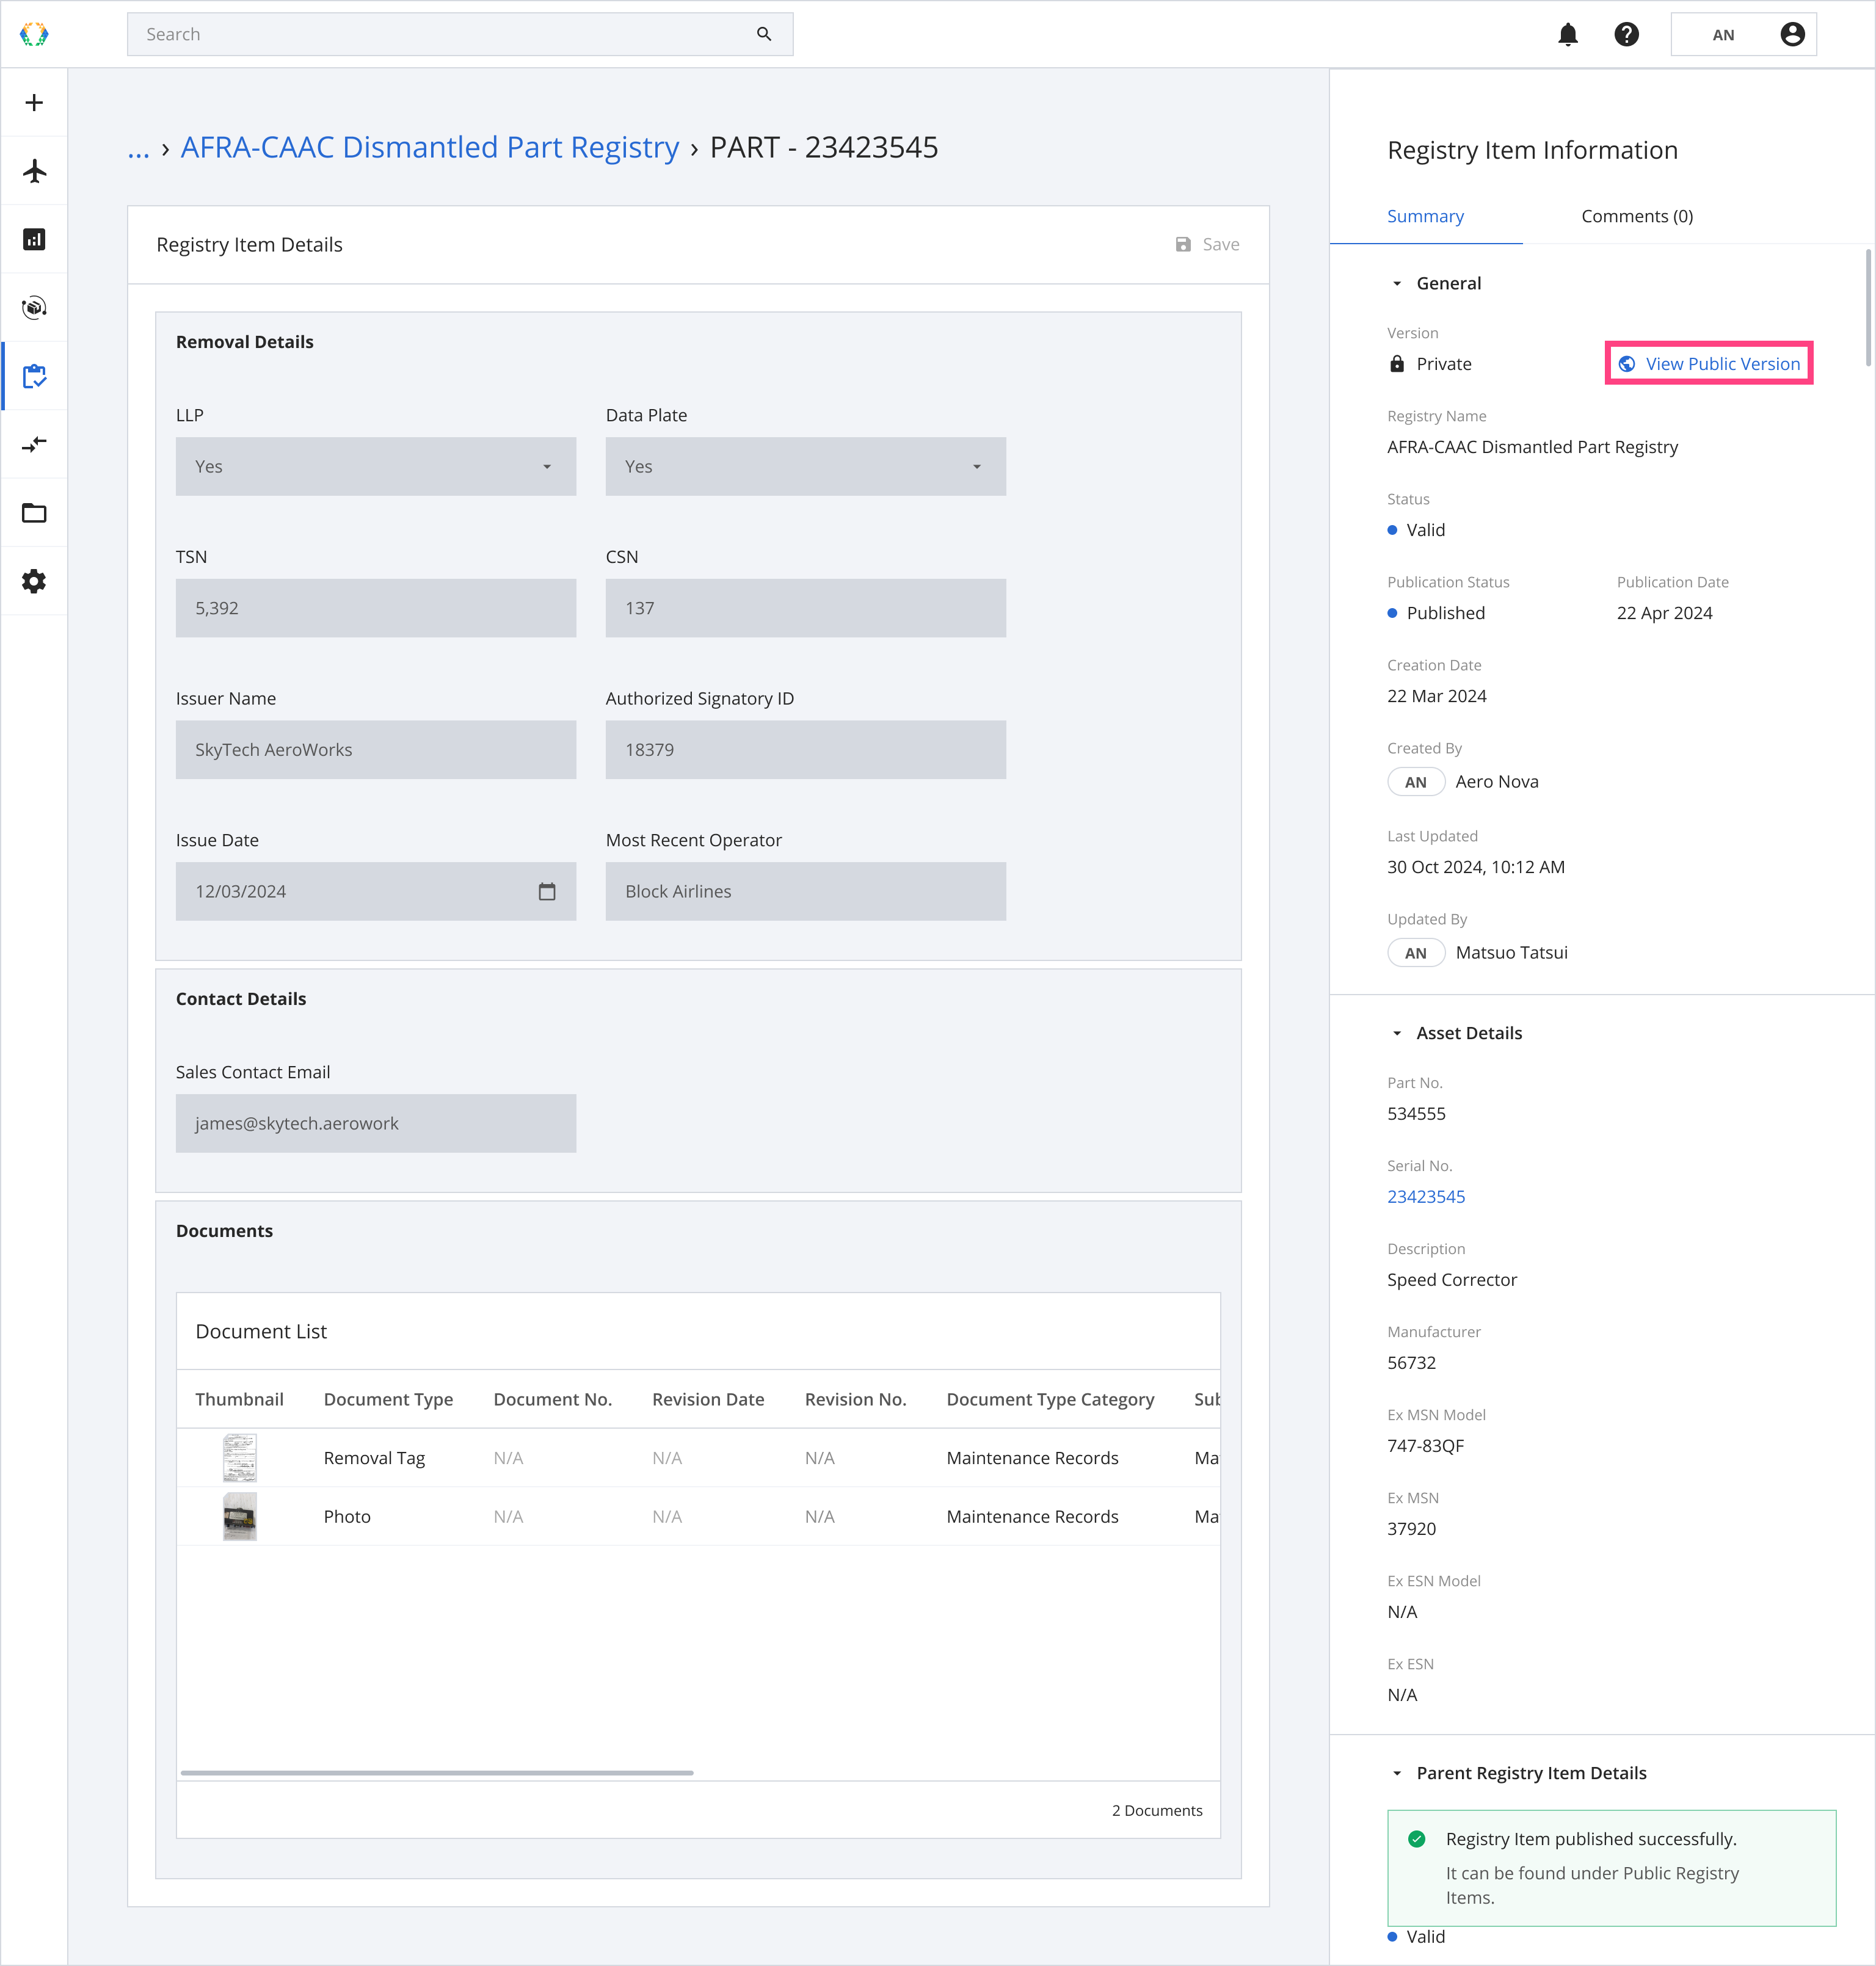Screen dimensions: 1876x1966
Task: Collapse the General section
Action: [x=1397, y=284]
